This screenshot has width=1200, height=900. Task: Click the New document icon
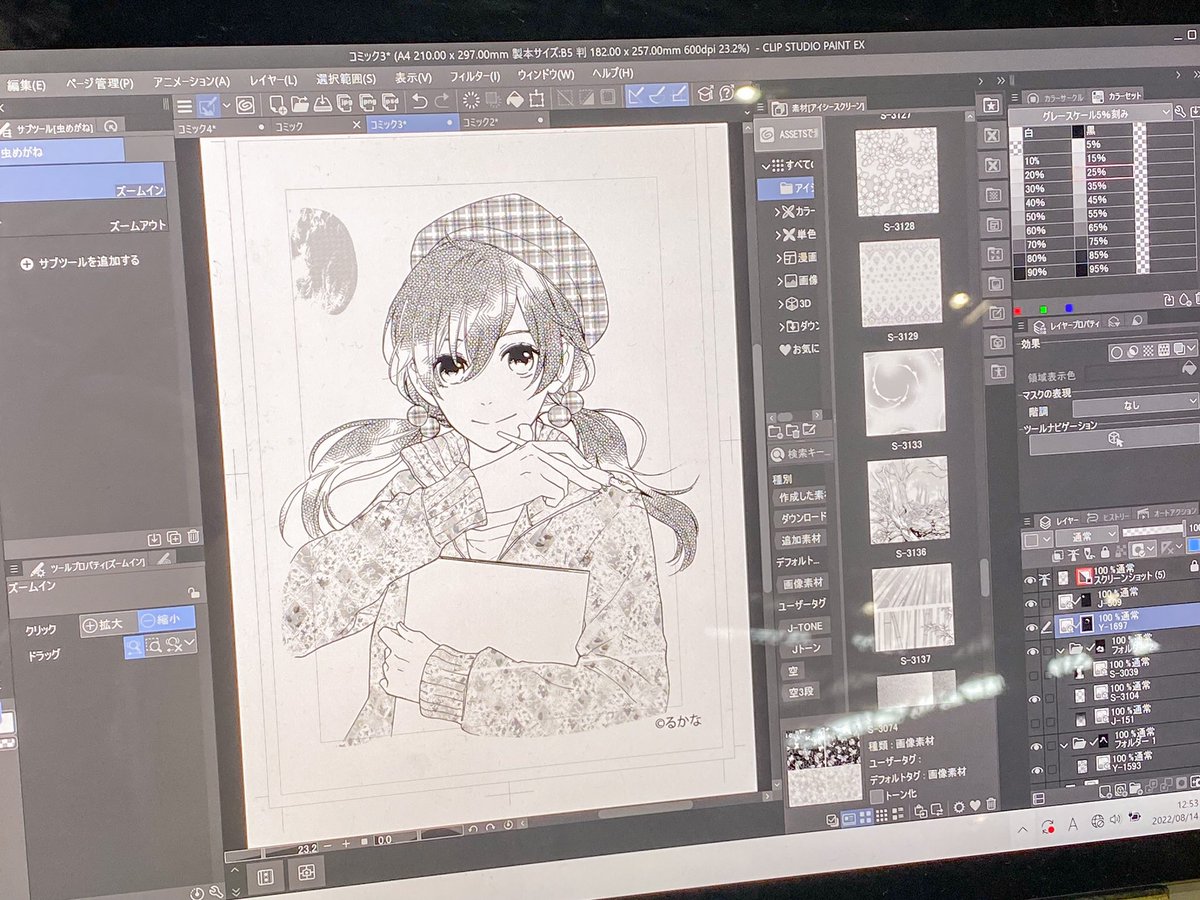[x=277, y=103]
